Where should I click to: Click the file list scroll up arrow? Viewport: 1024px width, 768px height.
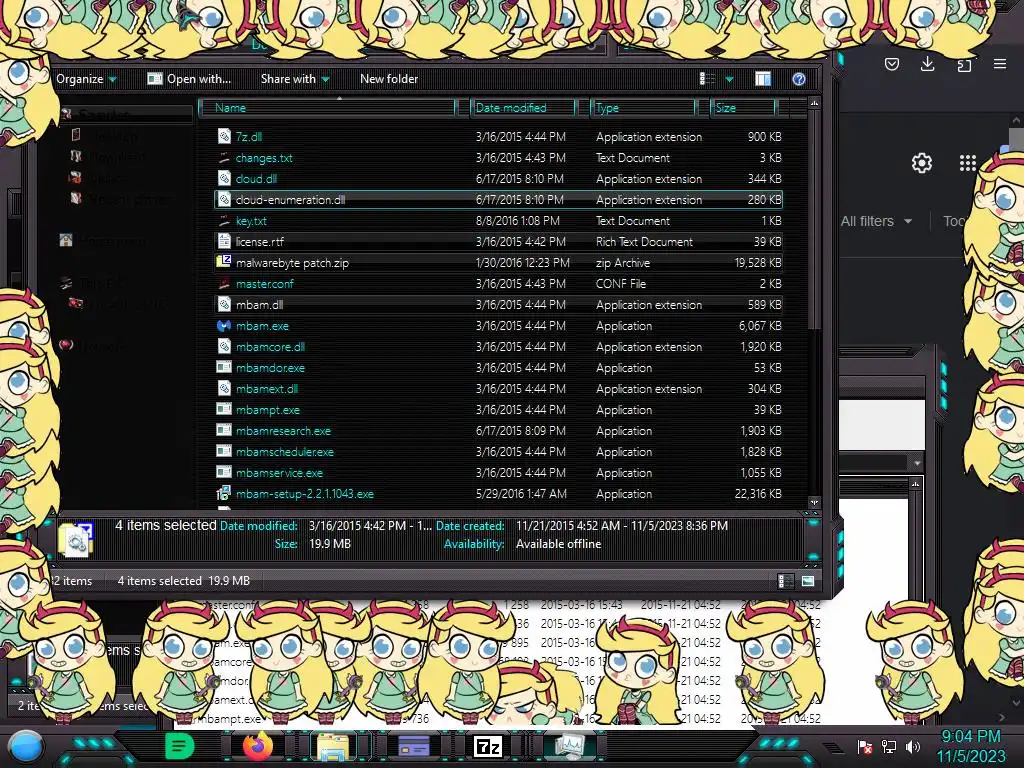pos(814,103)
